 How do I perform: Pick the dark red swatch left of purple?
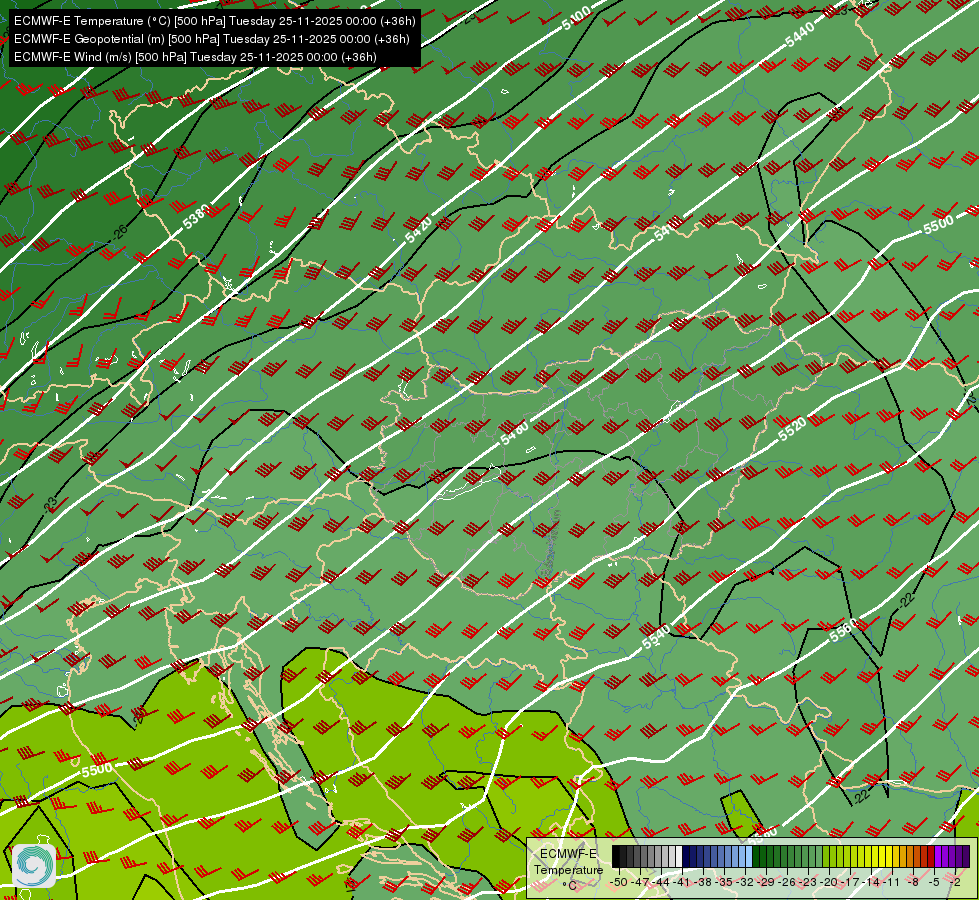coord(931,856)
